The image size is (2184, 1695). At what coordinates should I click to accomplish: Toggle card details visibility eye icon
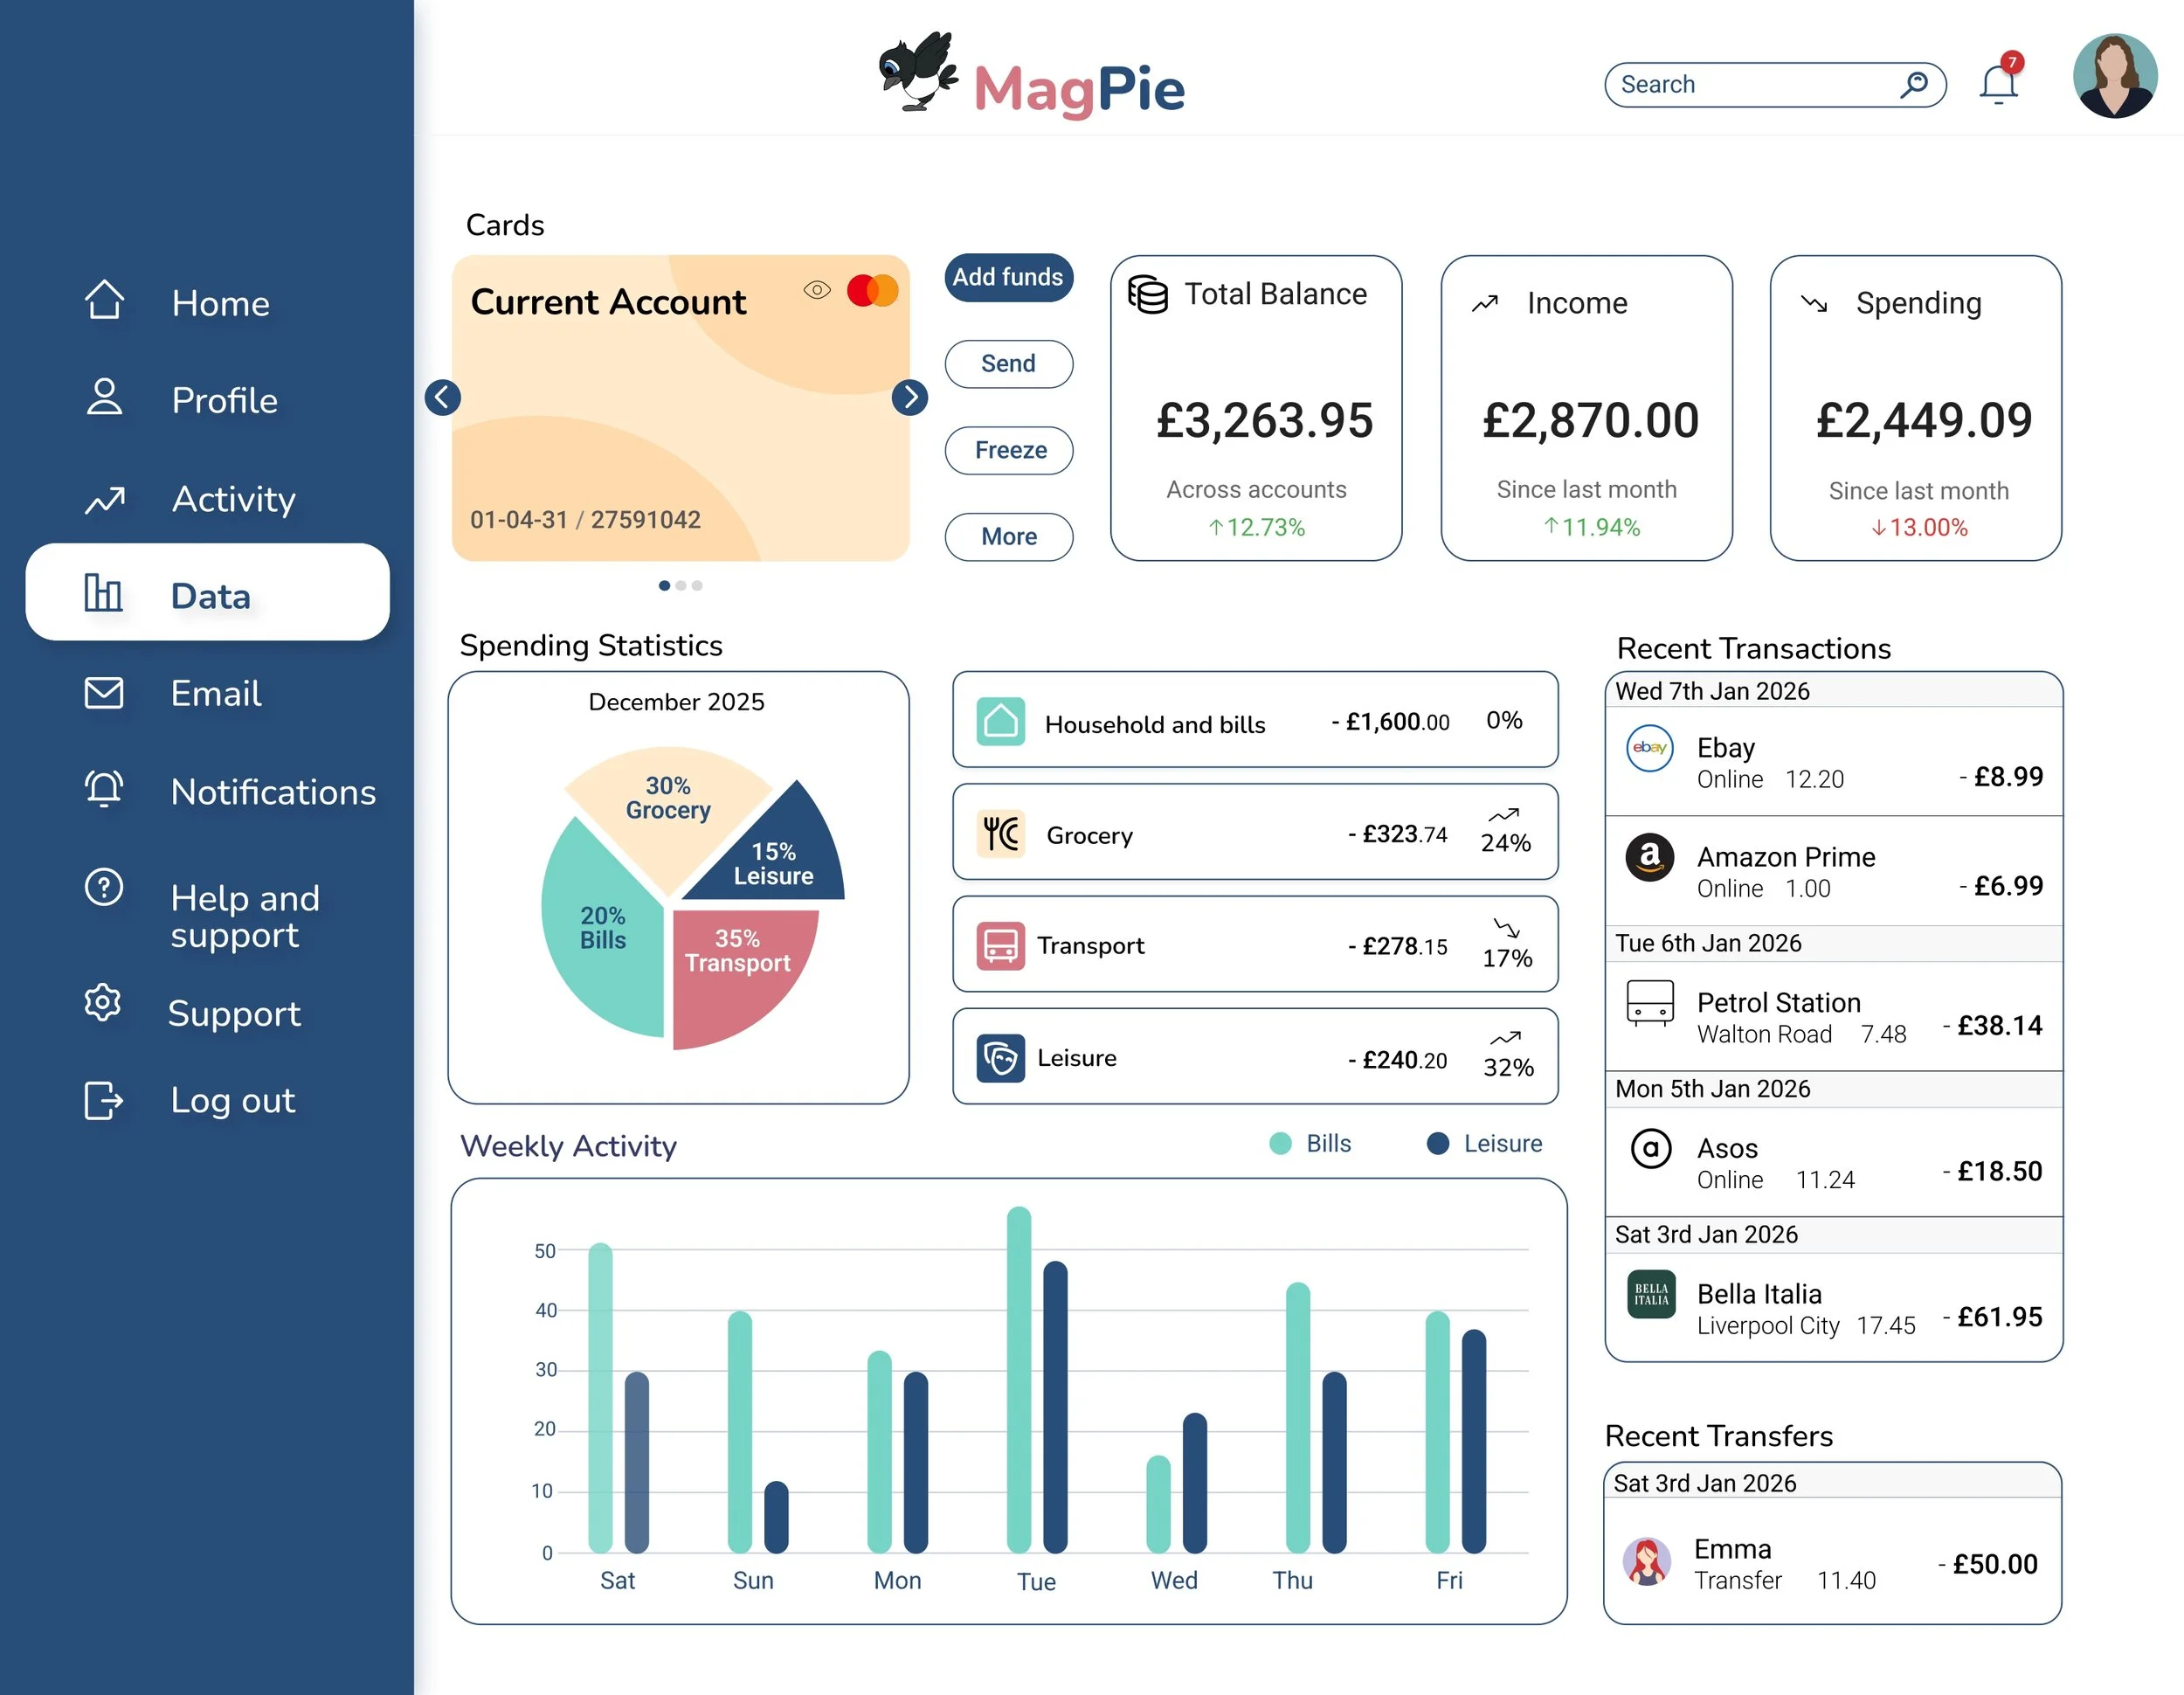coord(817,290)
